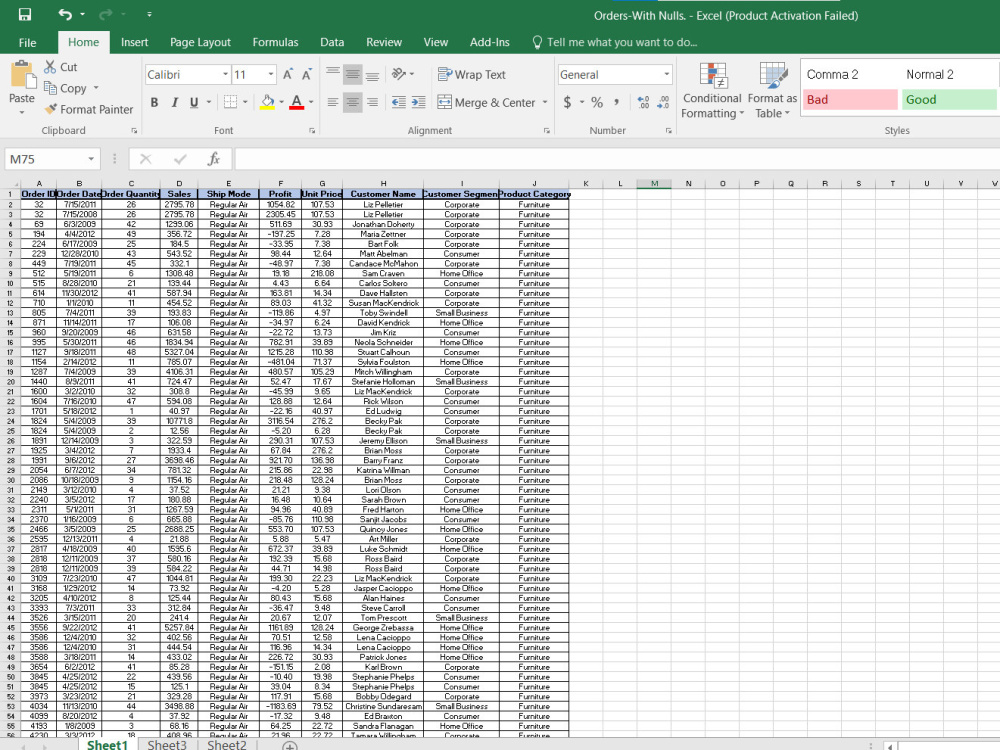
Task: Click Merge & Center
Action: coord(487,102)
